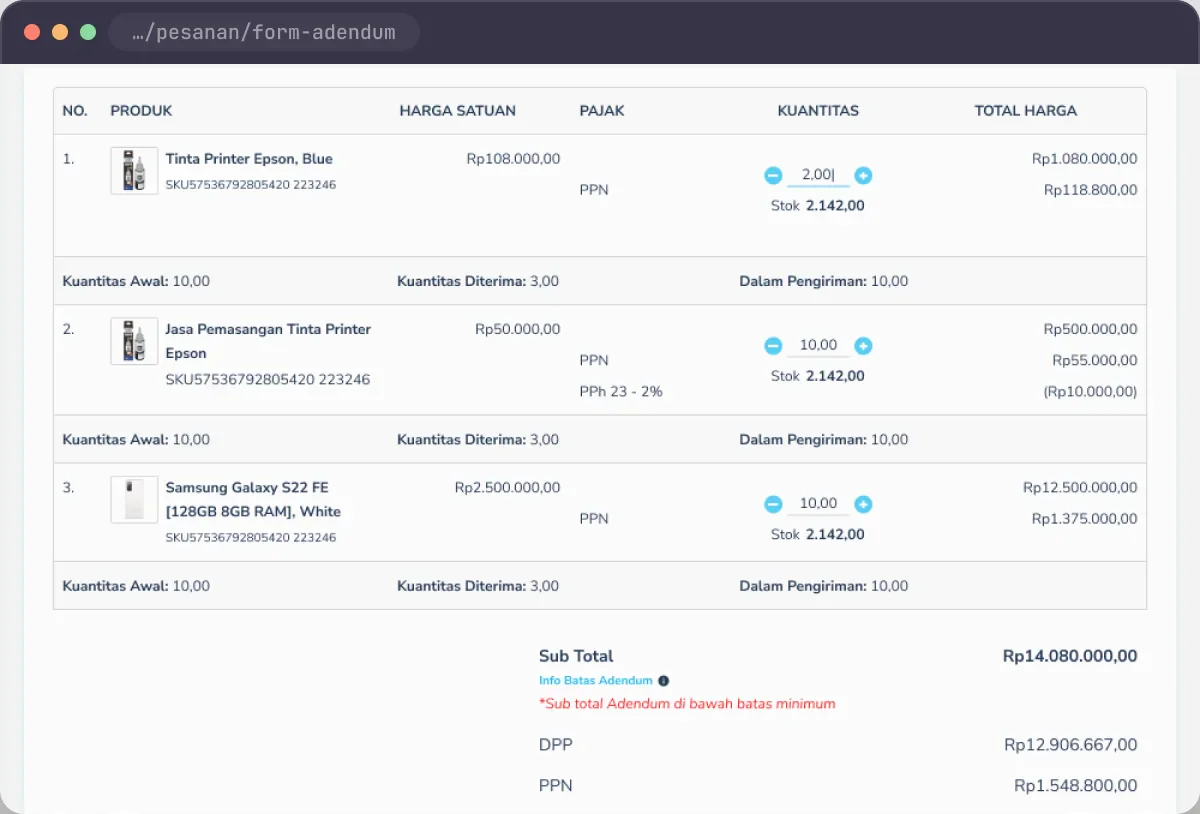
Task: Add one to Samsung Galaxy S22 FE quantity
Action: (x=864, y=503)
